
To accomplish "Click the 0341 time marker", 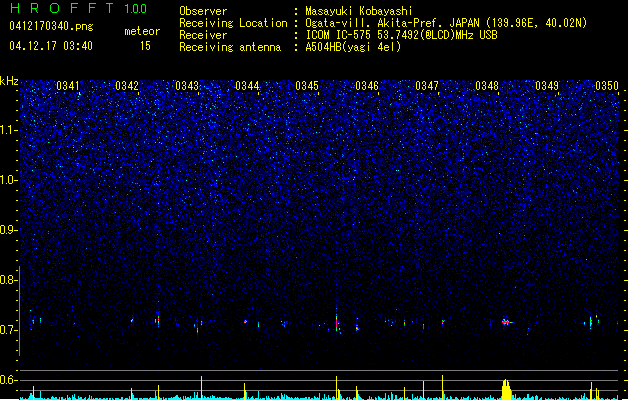I will click(68, 86).
